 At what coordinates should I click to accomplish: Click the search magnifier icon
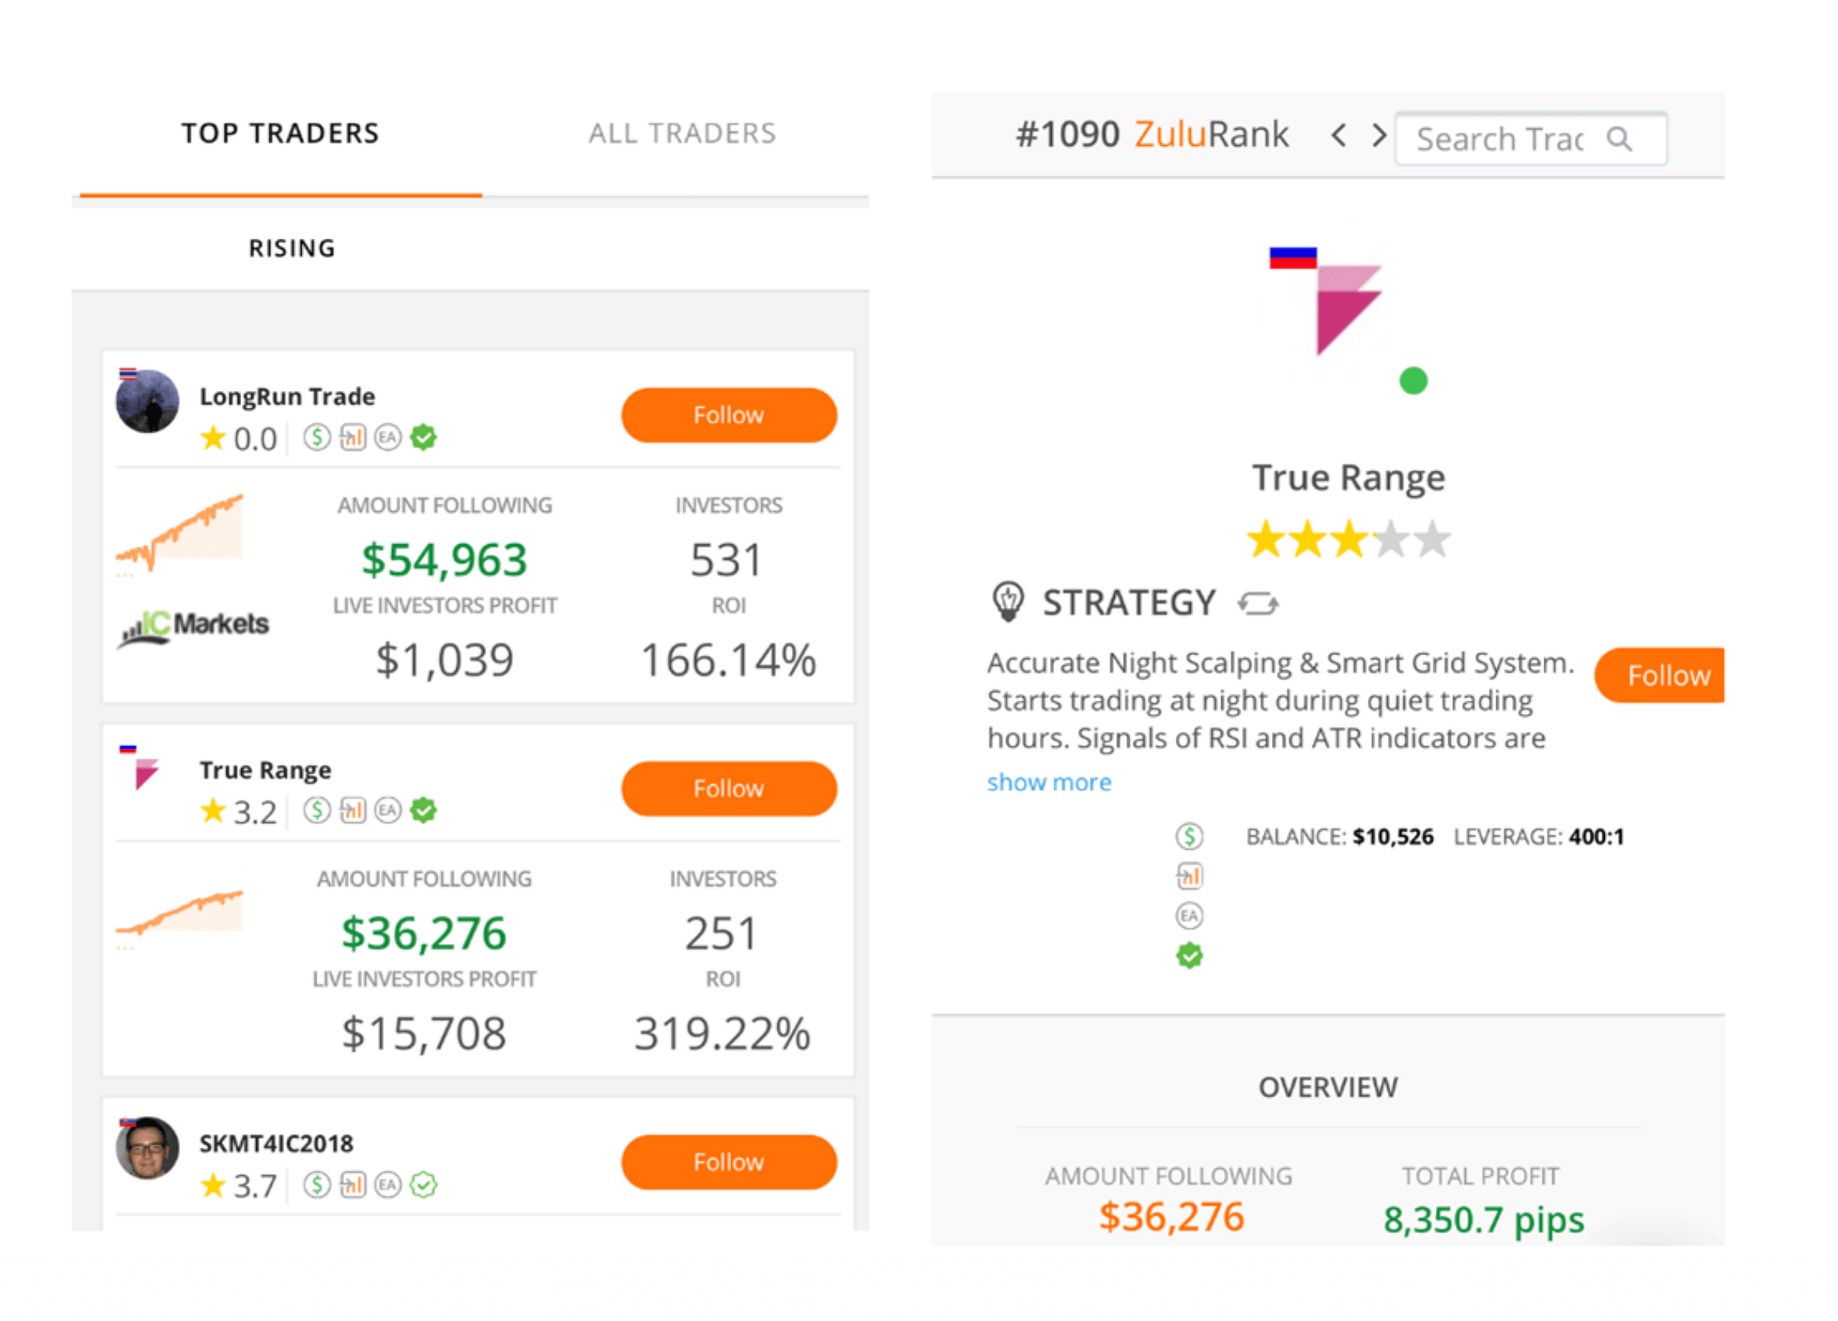point(1621,139)
